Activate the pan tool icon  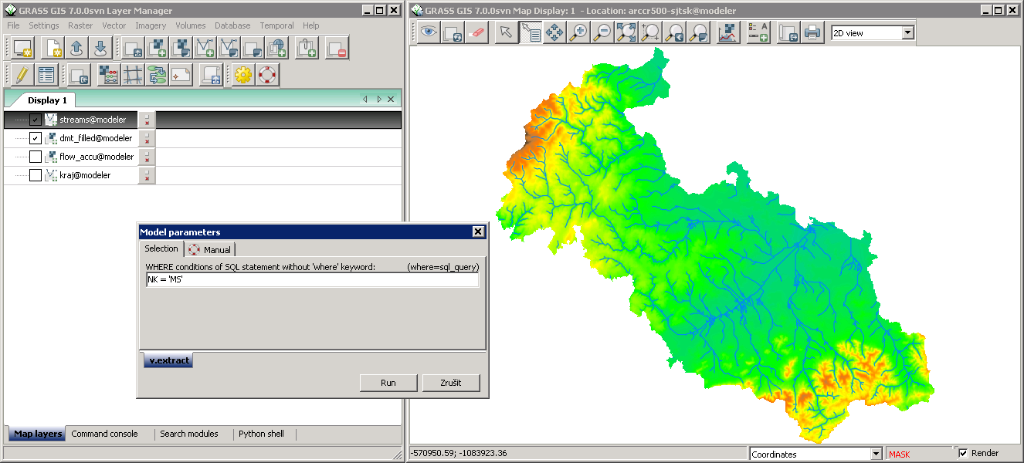555,32
